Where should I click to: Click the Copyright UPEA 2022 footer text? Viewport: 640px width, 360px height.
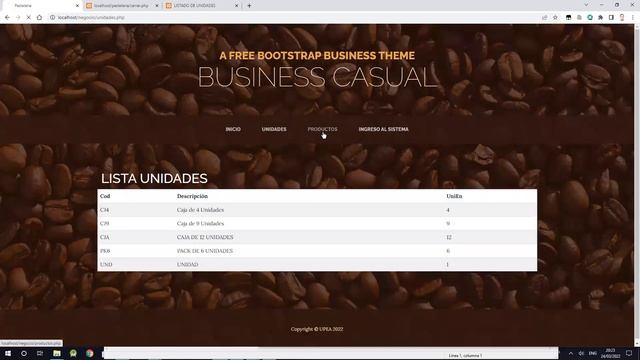pyautogui.click(x=317, y=329)
